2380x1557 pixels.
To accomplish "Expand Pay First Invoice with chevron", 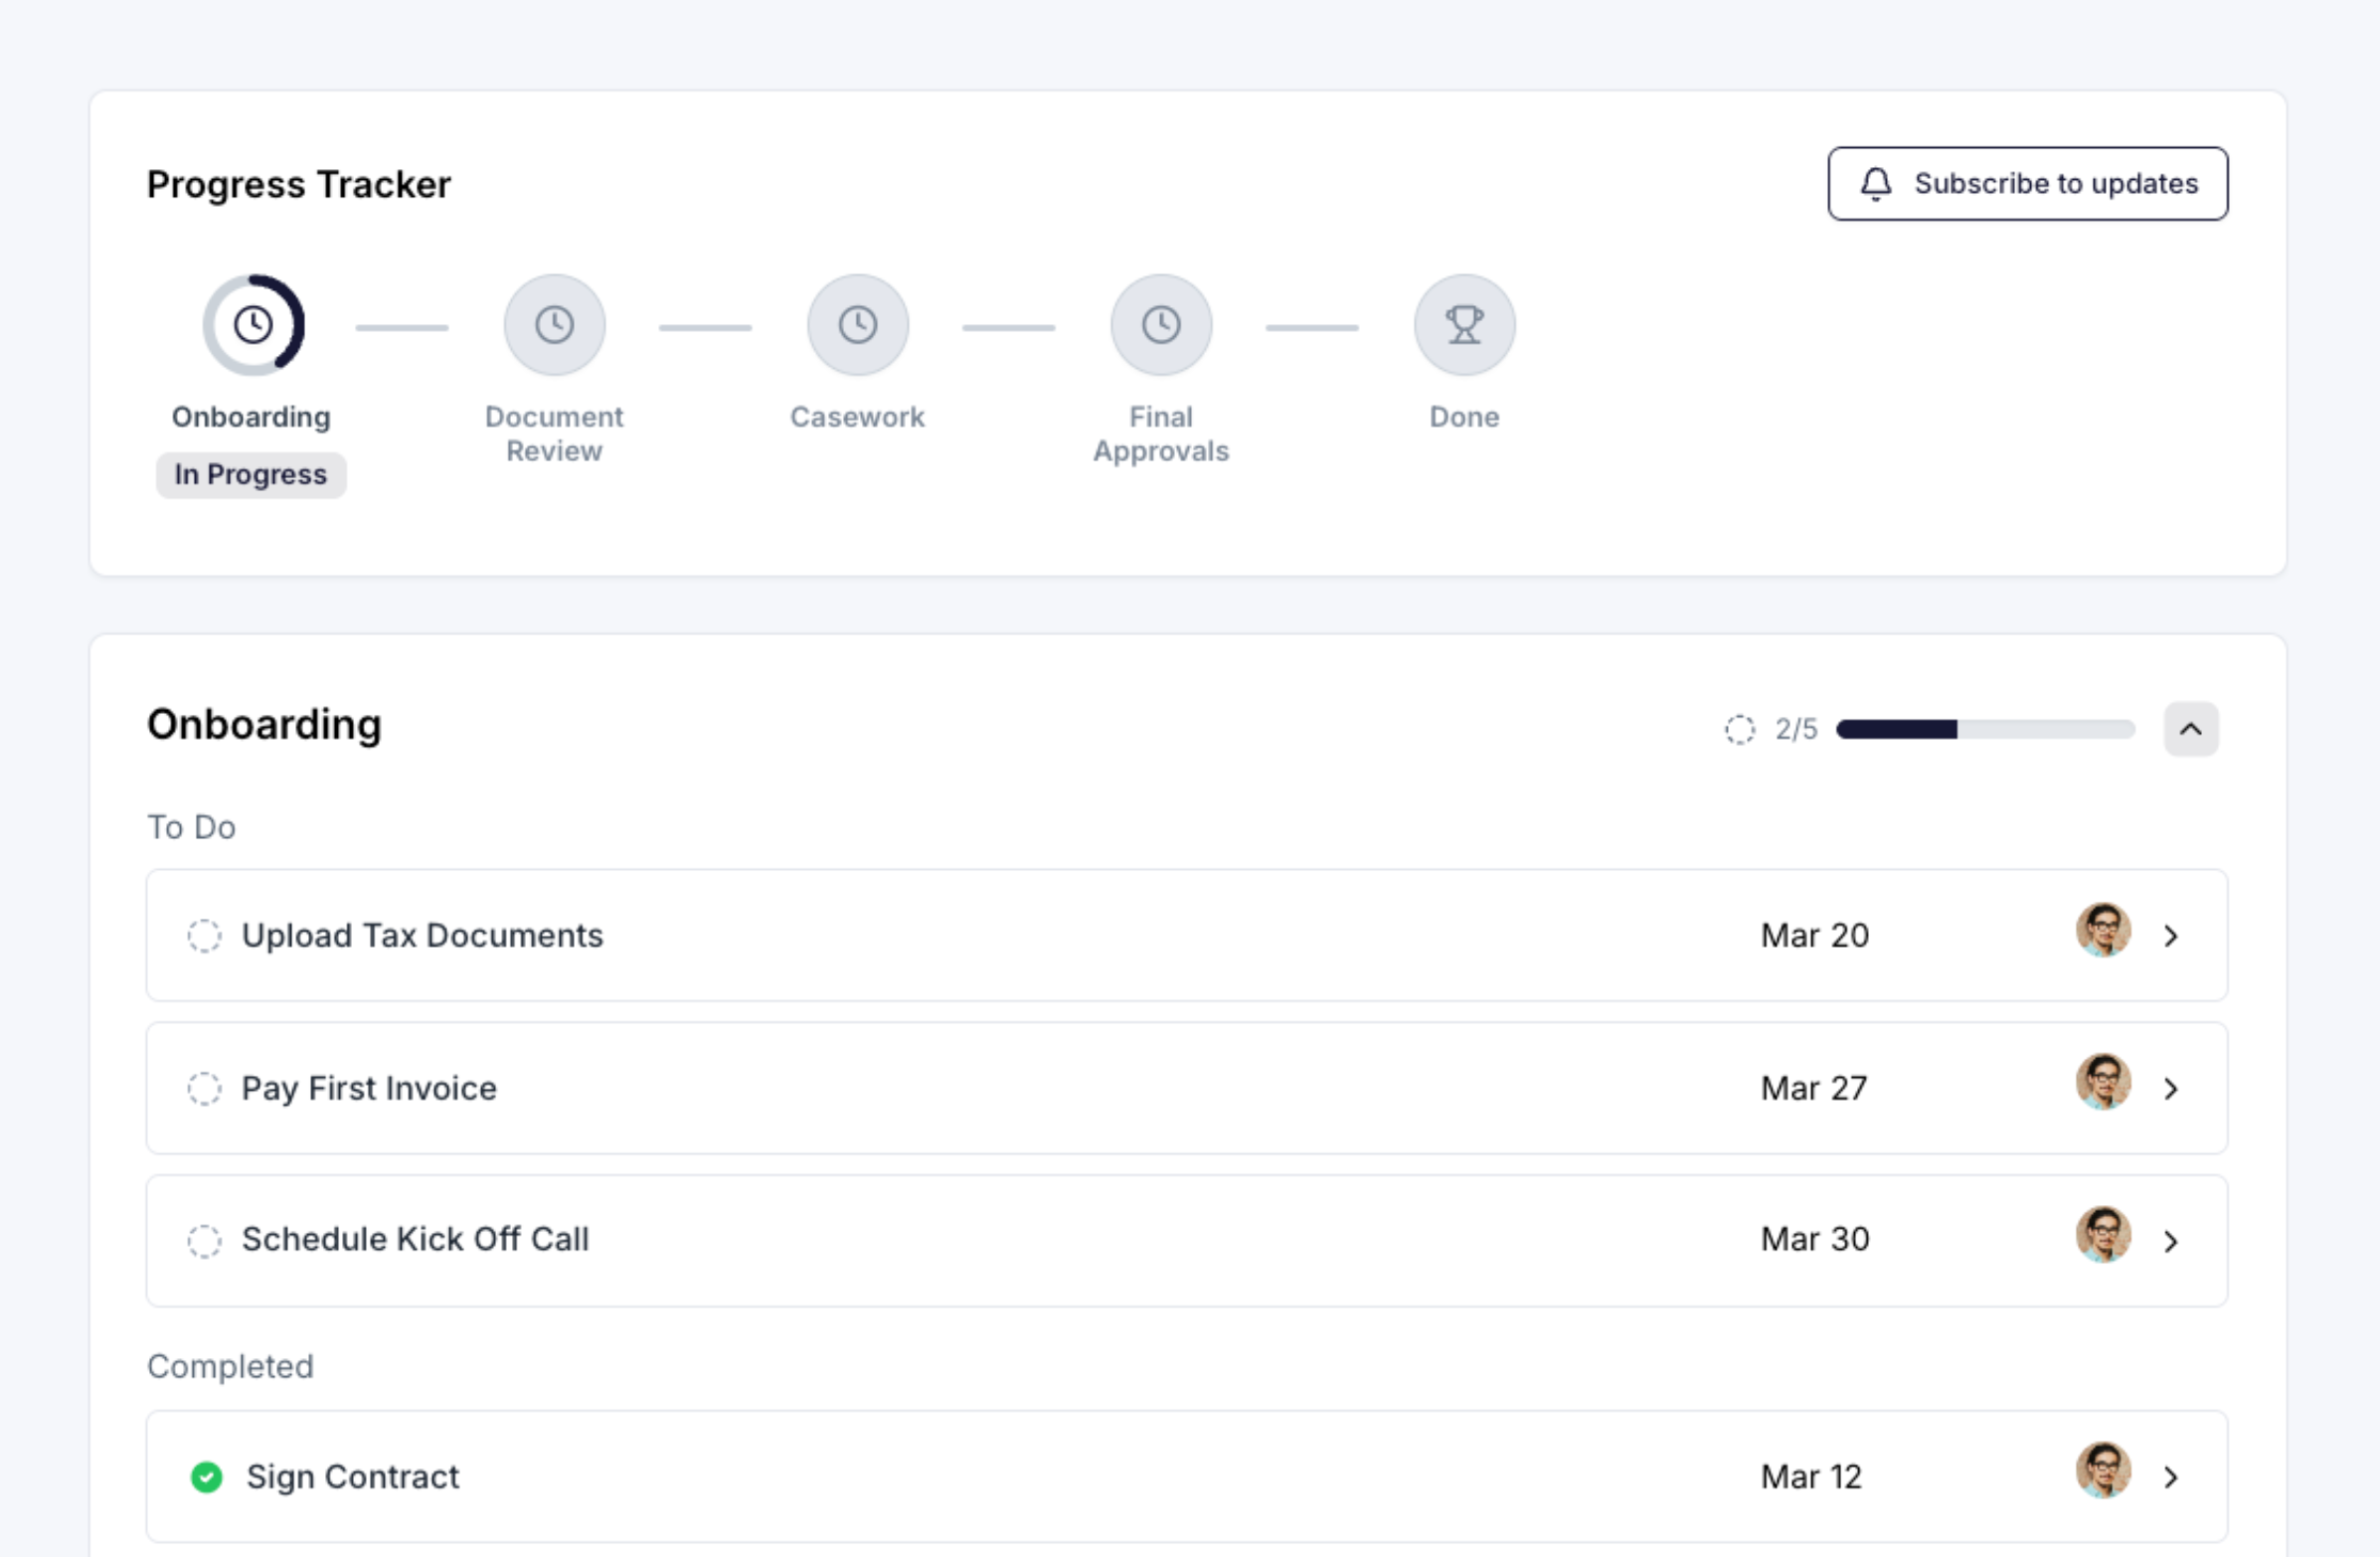I will click(x=2170, y=1089).
